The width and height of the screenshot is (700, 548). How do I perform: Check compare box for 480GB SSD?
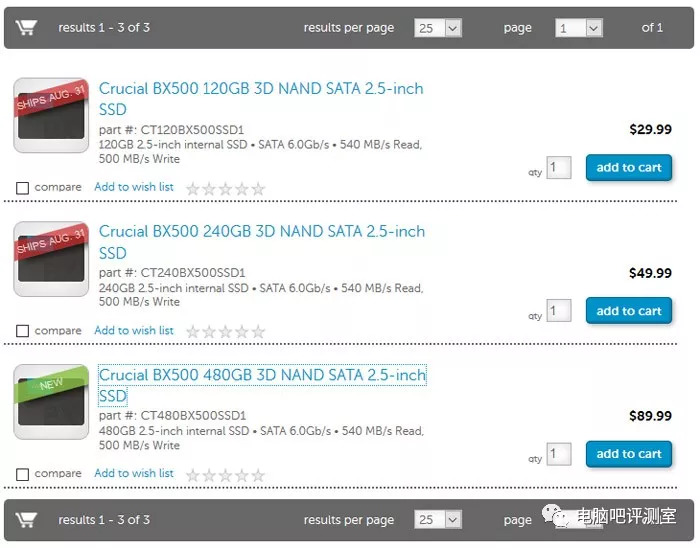(22, 474)
